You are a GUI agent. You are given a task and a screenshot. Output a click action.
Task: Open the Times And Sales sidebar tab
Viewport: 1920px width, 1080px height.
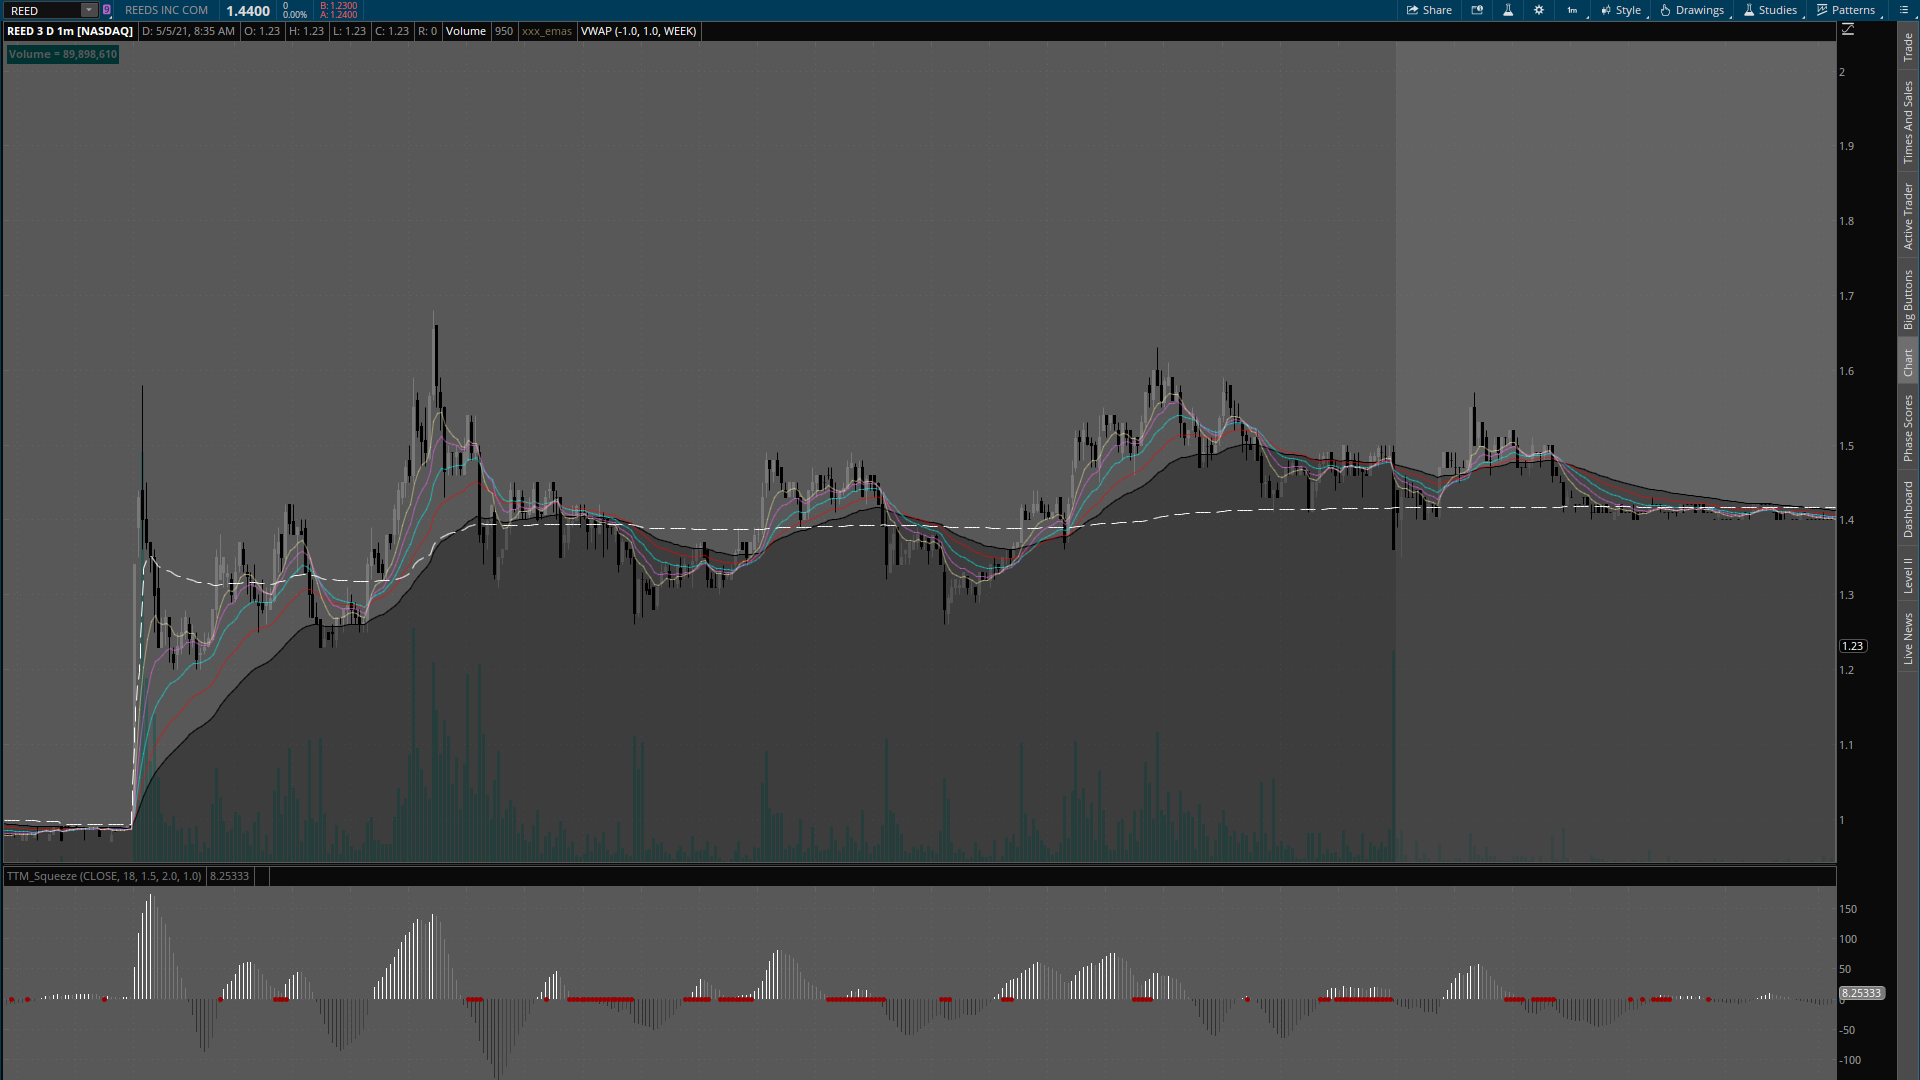pyautogui.click(x=1908, y=122)
